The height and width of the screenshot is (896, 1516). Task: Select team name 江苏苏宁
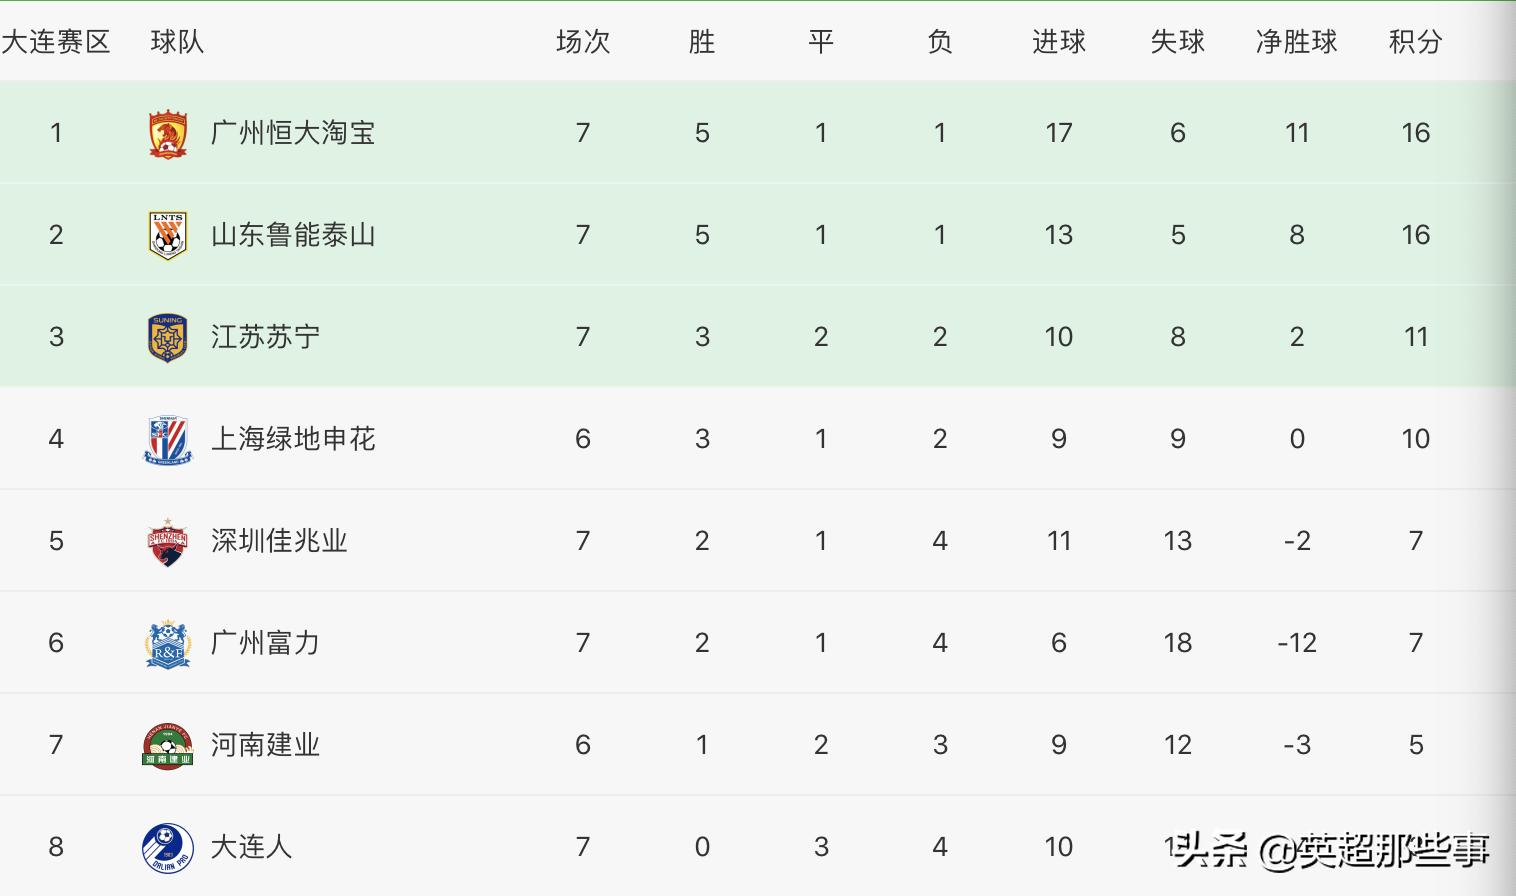coord(265,337)
